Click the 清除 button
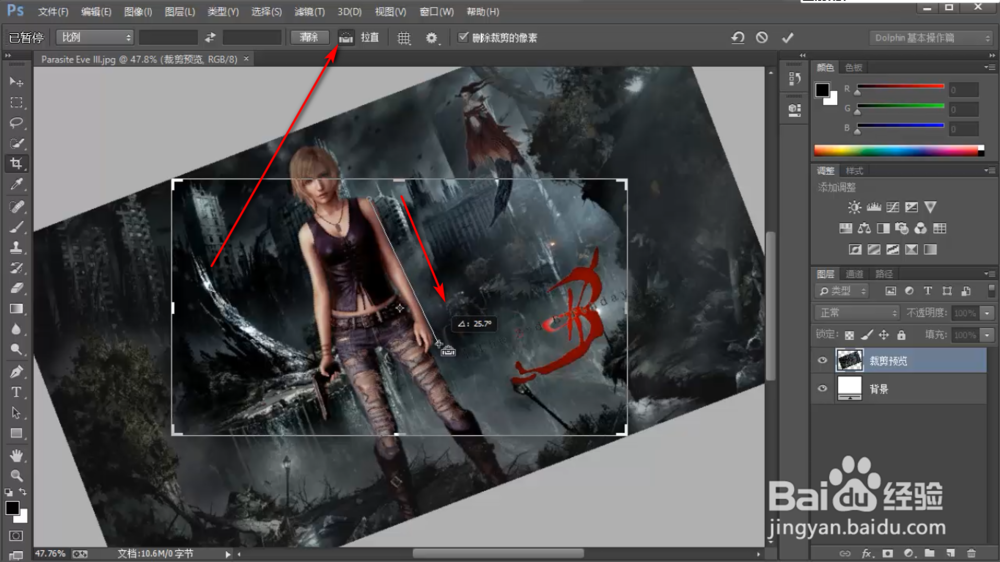Image resolution: width=1000 pixels, height=562 pixels. [309, 38]
